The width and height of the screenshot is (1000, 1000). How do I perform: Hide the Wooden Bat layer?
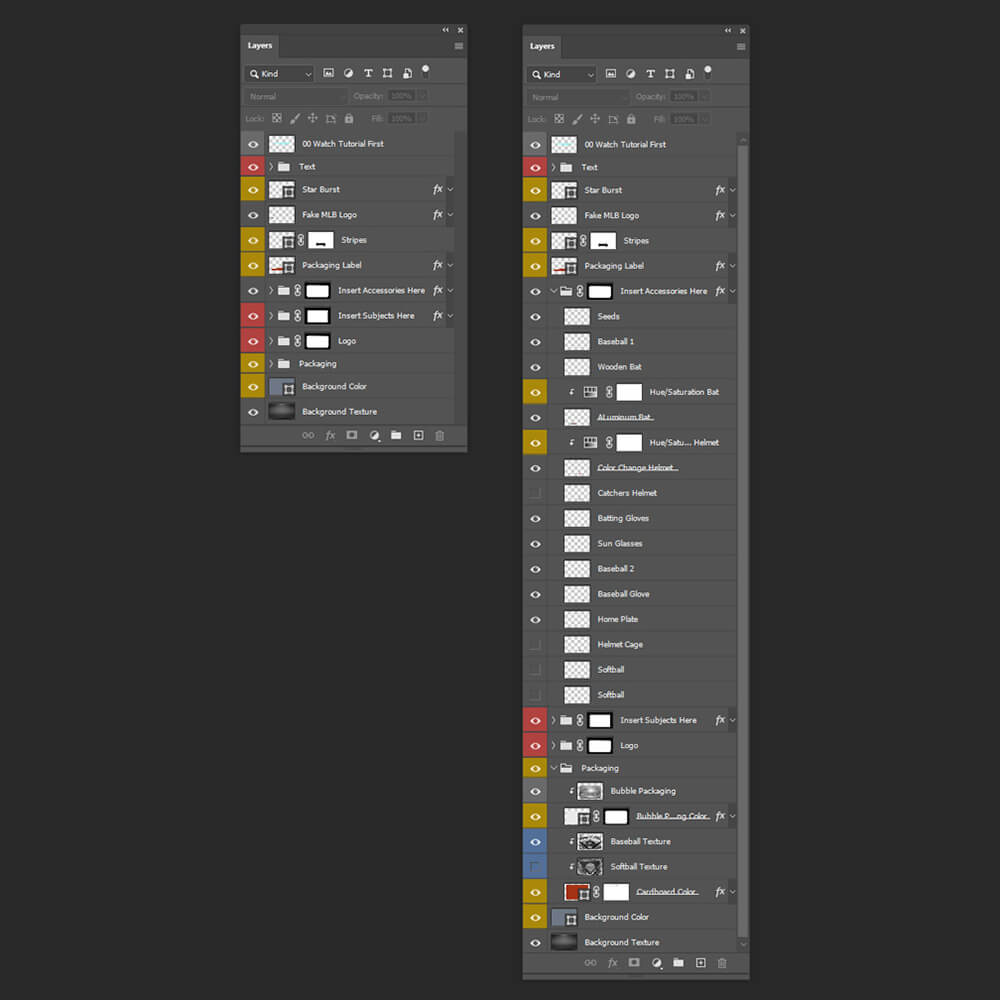(535, 367)
